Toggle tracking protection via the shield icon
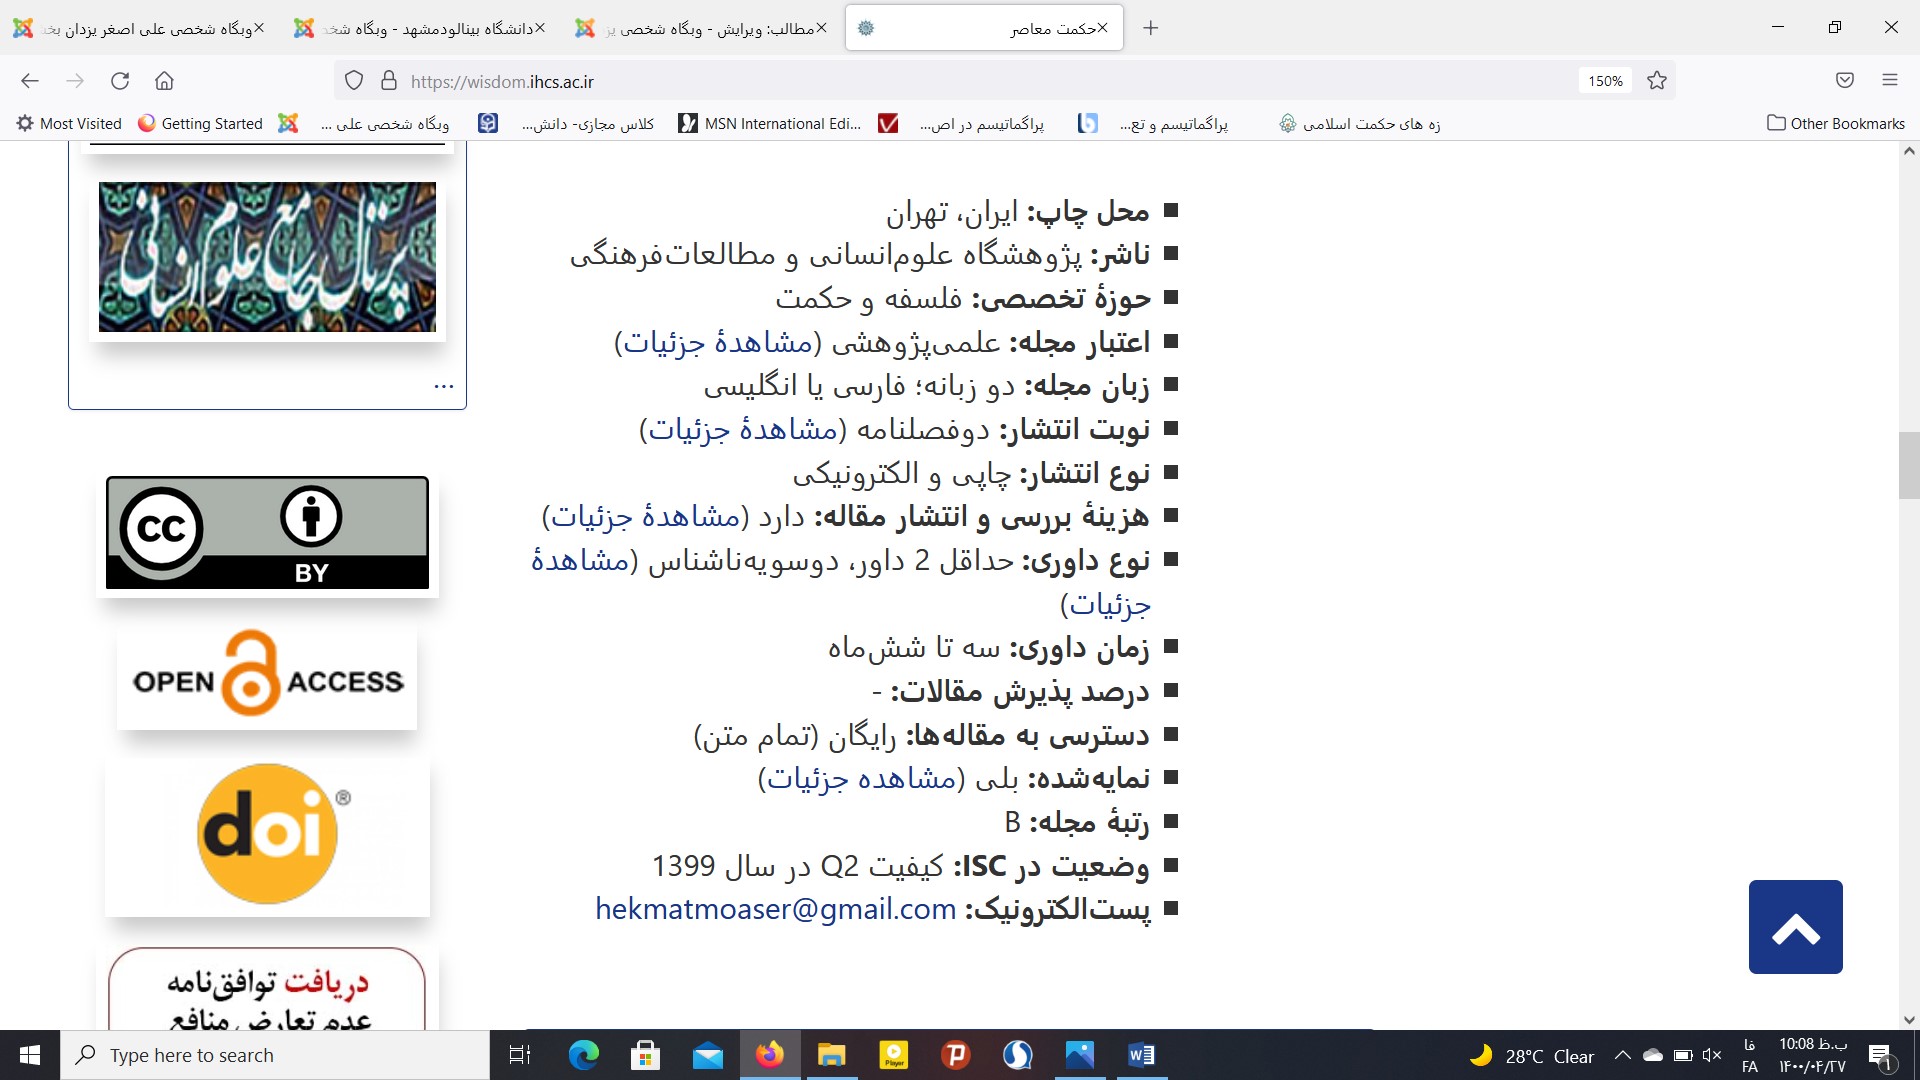The image size is (1920, 1080). [x=352, y=81]
